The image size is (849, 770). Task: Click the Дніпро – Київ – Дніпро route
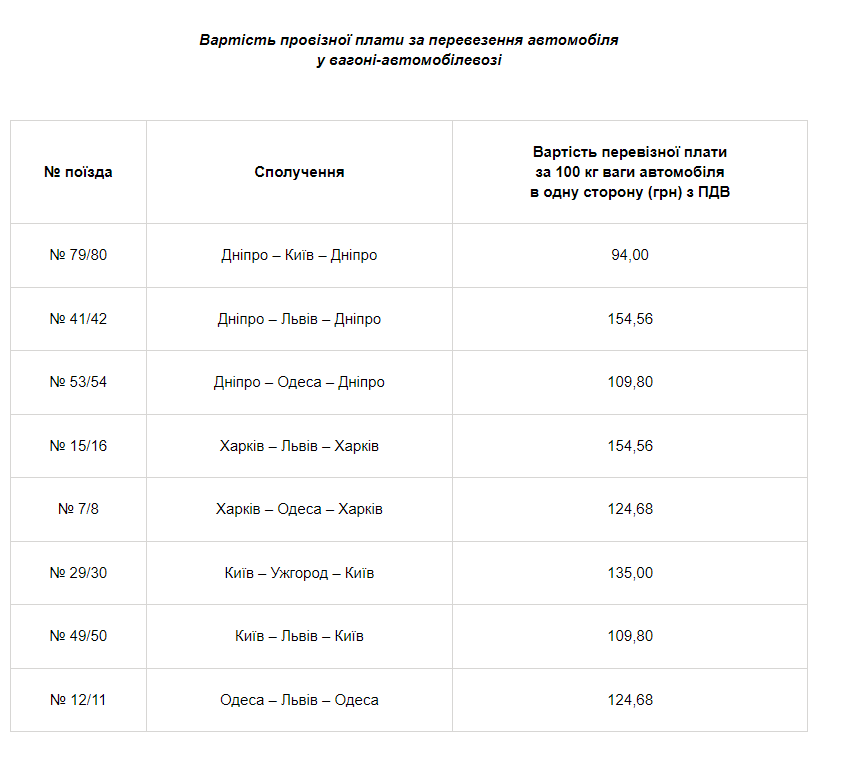(299, 255)
